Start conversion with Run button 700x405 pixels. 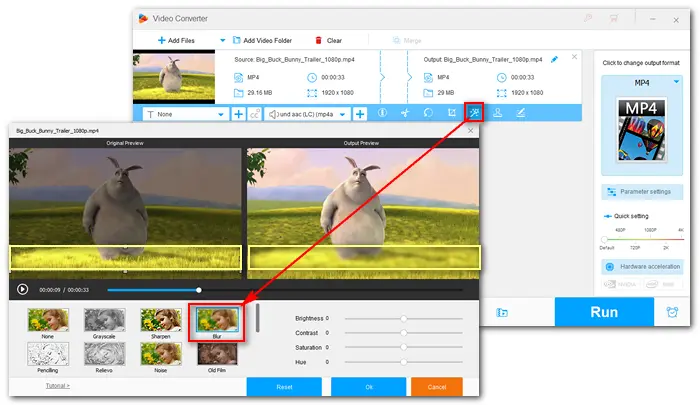tap(604, 312)
